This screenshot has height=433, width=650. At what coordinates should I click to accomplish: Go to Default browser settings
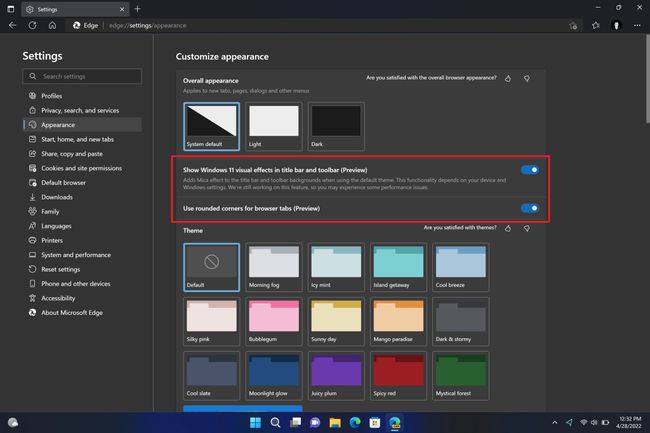(82, 183)
